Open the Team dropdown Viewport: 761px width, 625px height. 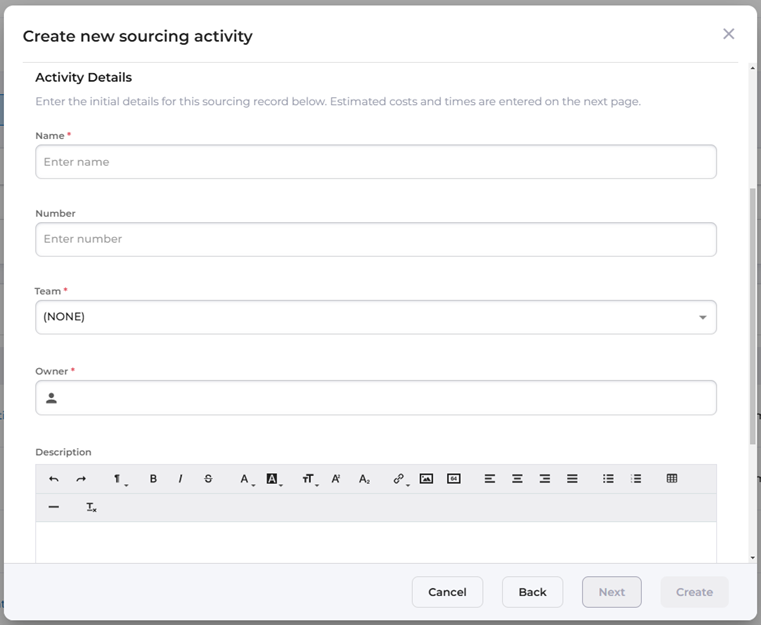[376, 317]
